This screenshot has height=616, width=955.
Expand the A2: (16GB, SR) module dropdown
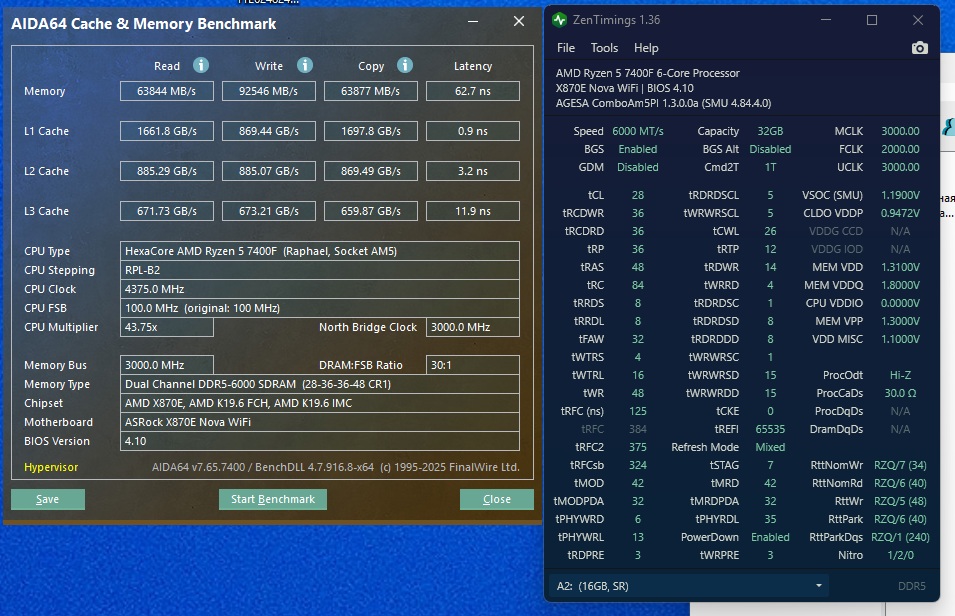pos(688,586)
